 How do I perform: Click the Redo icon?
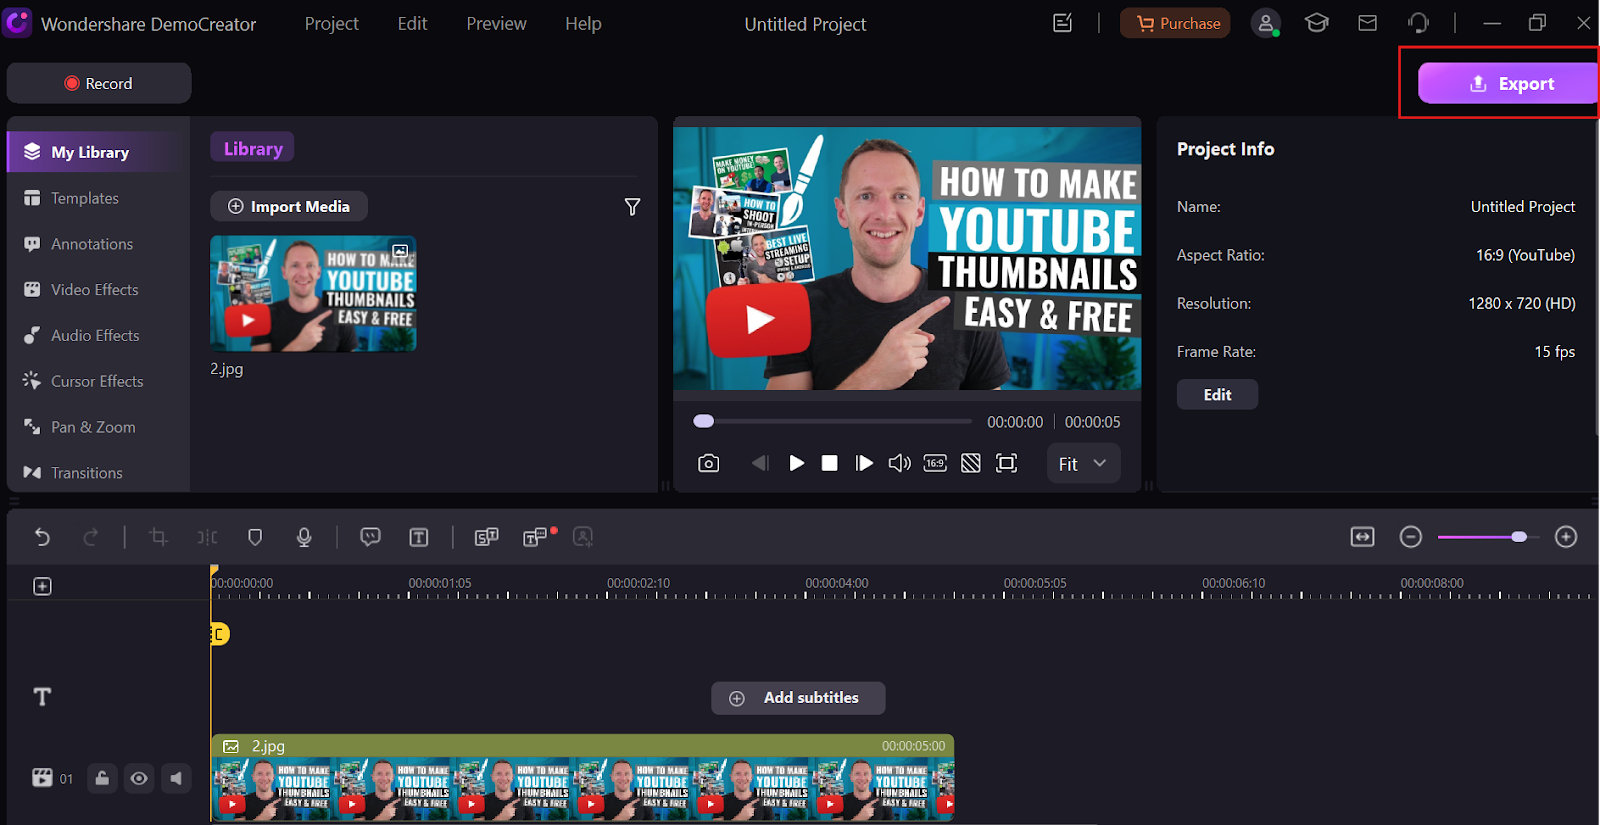tap(90, 537)
